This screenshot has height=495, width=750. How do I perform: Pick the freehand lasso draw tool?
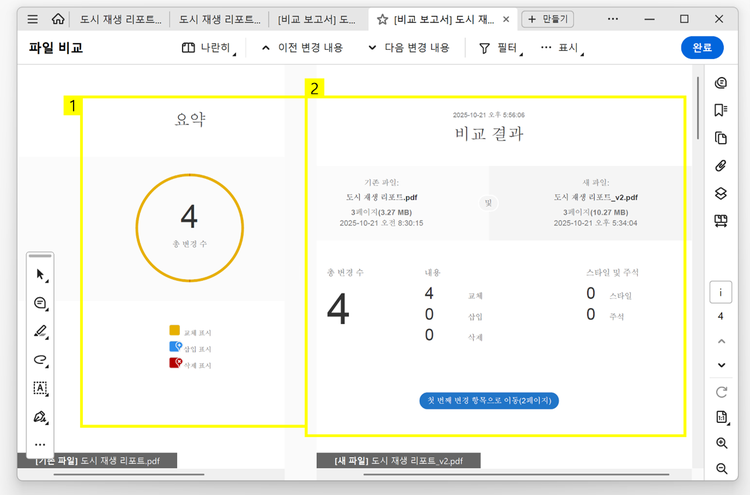(40, 360)
